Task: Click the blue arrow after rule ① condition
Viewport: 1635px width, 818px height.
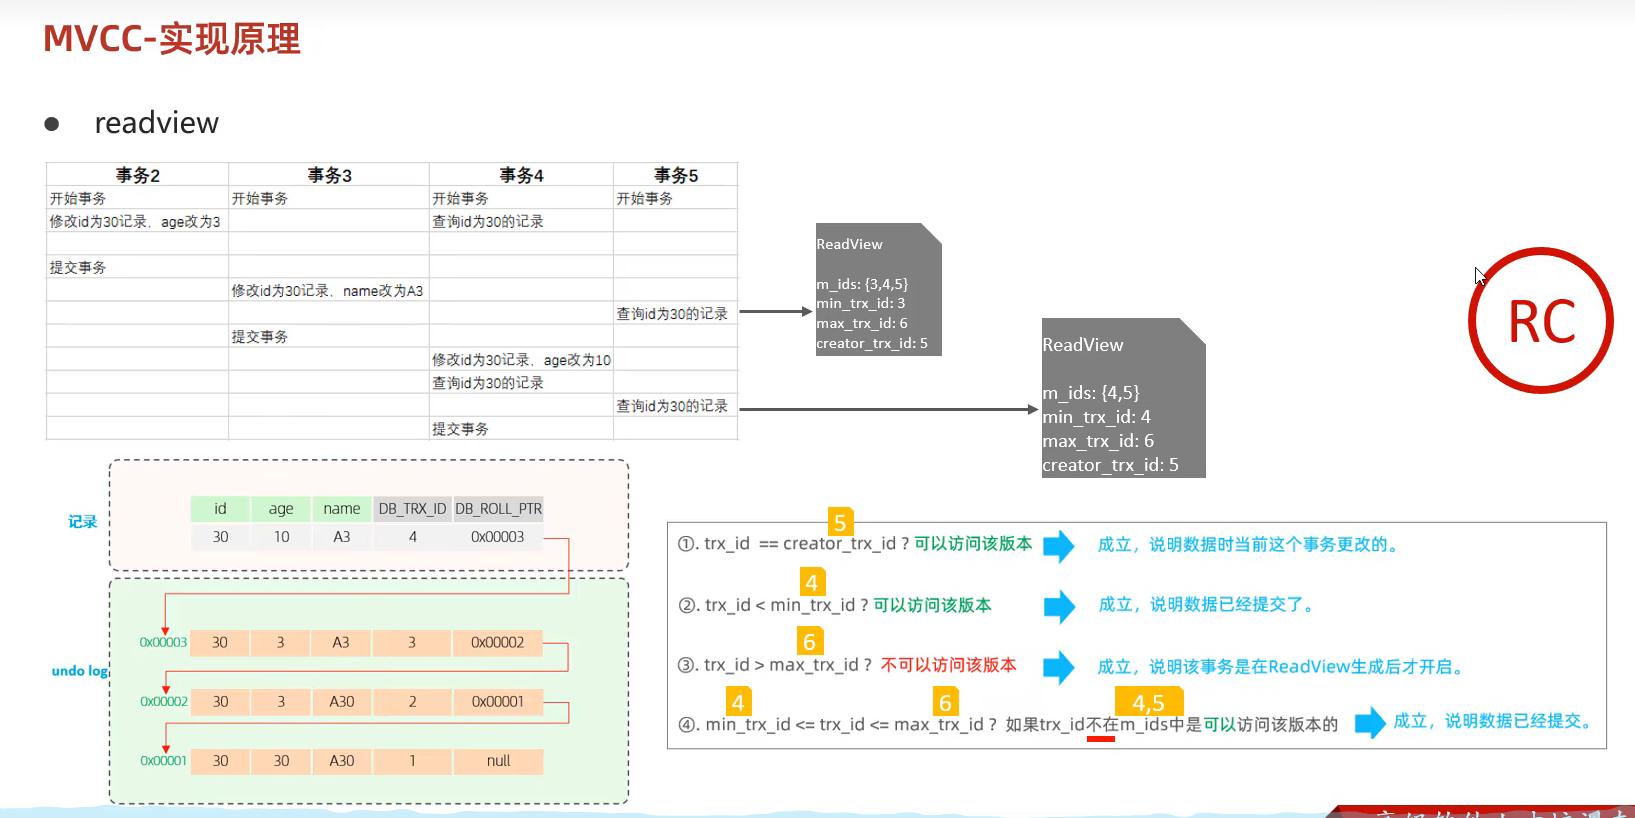Action: 1058,545
